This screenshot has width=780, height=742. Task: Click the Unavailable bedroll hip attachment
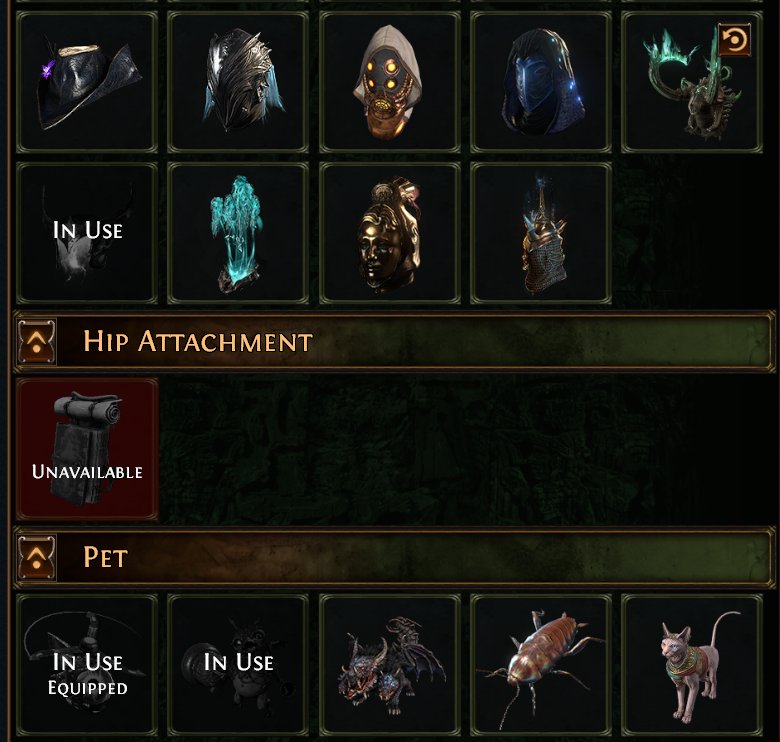[87, 449]
